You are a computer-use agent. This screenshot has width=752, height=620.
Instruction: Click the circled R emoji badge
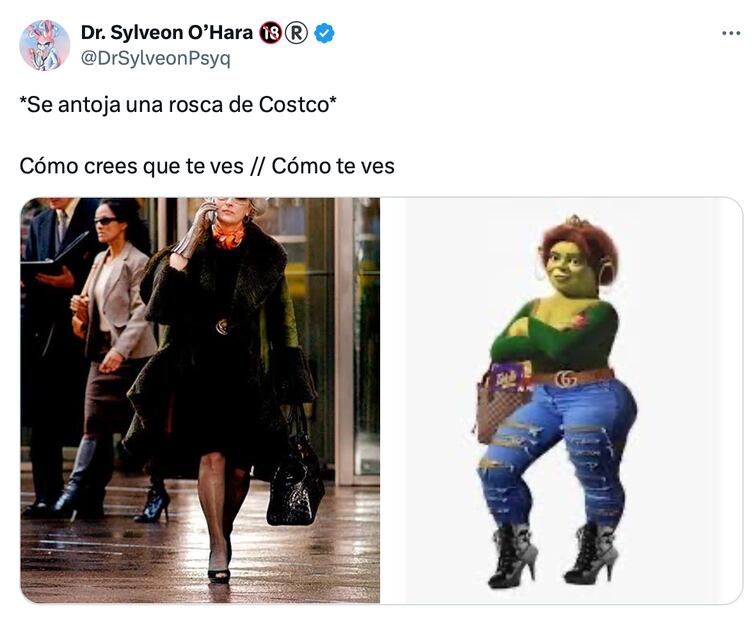[297, 34]
